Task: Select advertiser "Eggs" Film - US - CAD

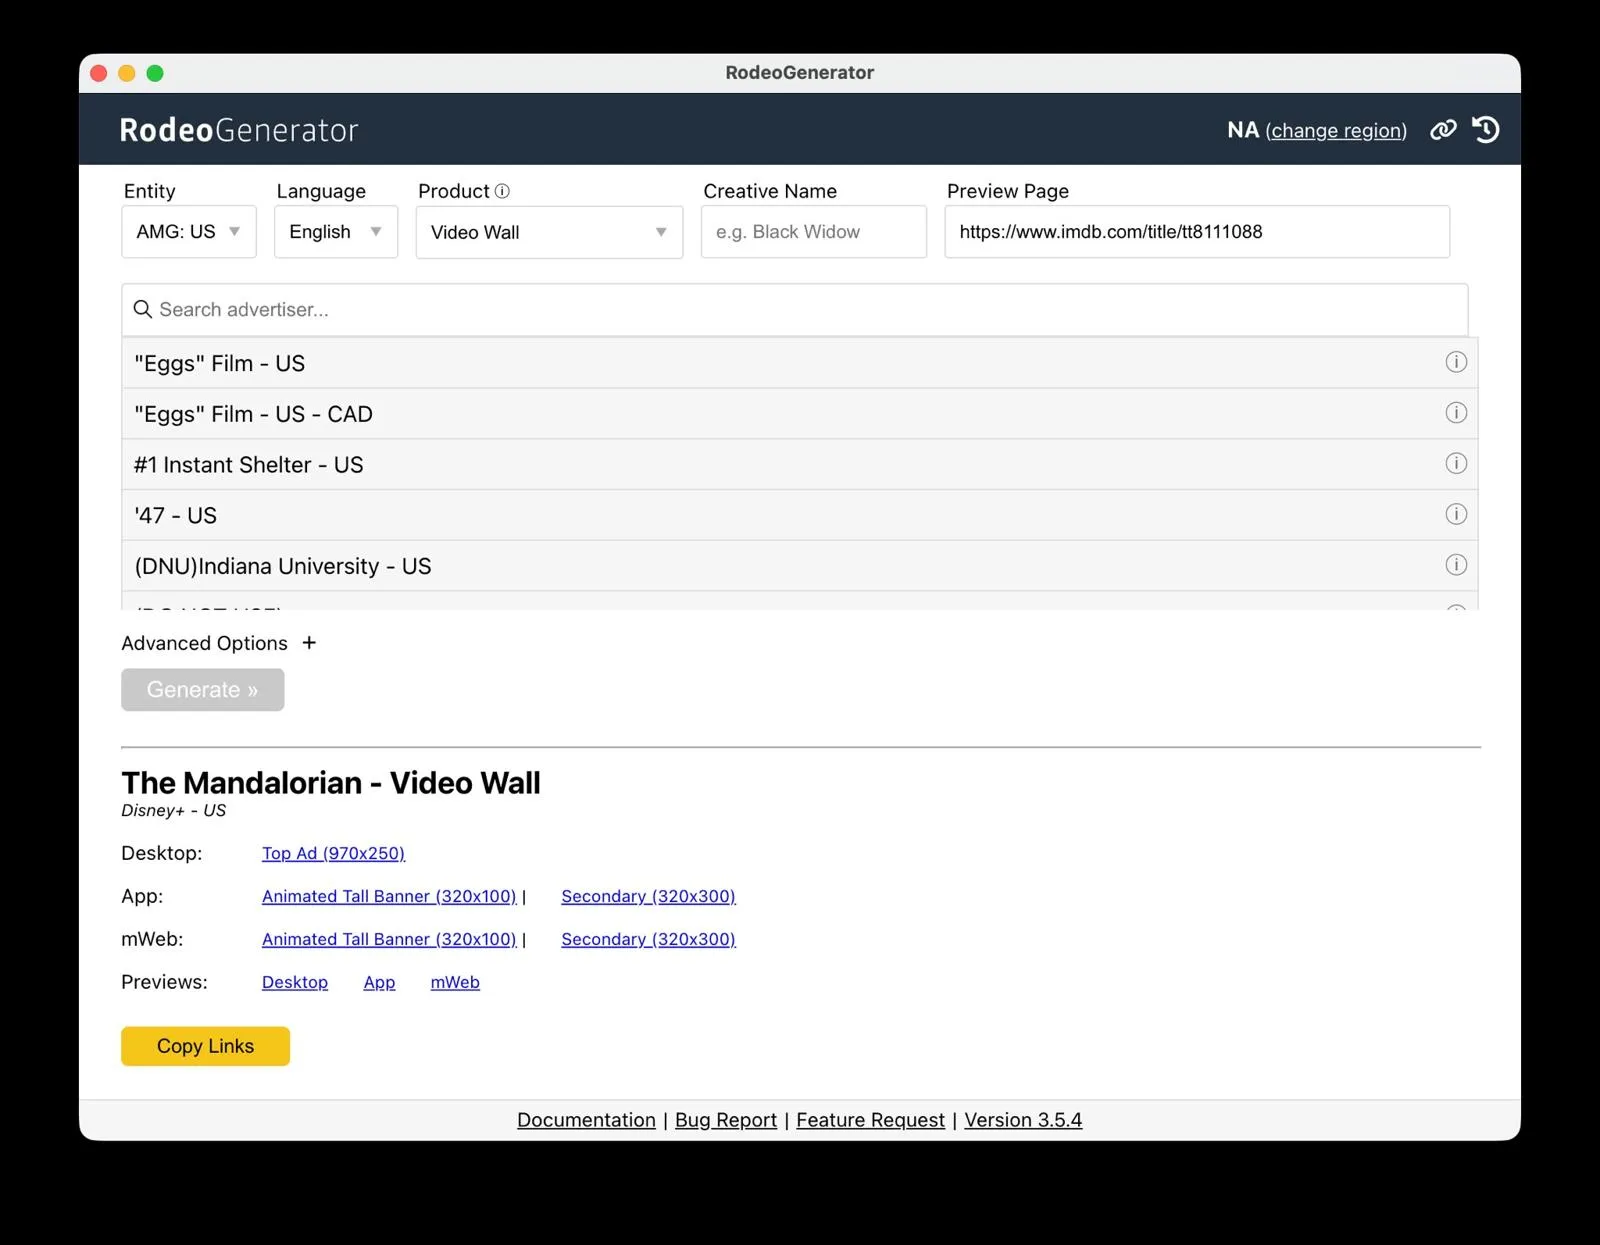Action: tap(800, 414)
